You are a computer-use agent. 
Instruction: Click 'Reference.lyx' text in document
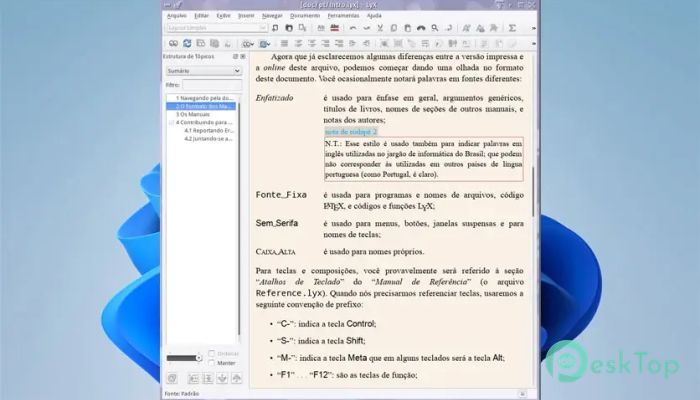point(289,293)
